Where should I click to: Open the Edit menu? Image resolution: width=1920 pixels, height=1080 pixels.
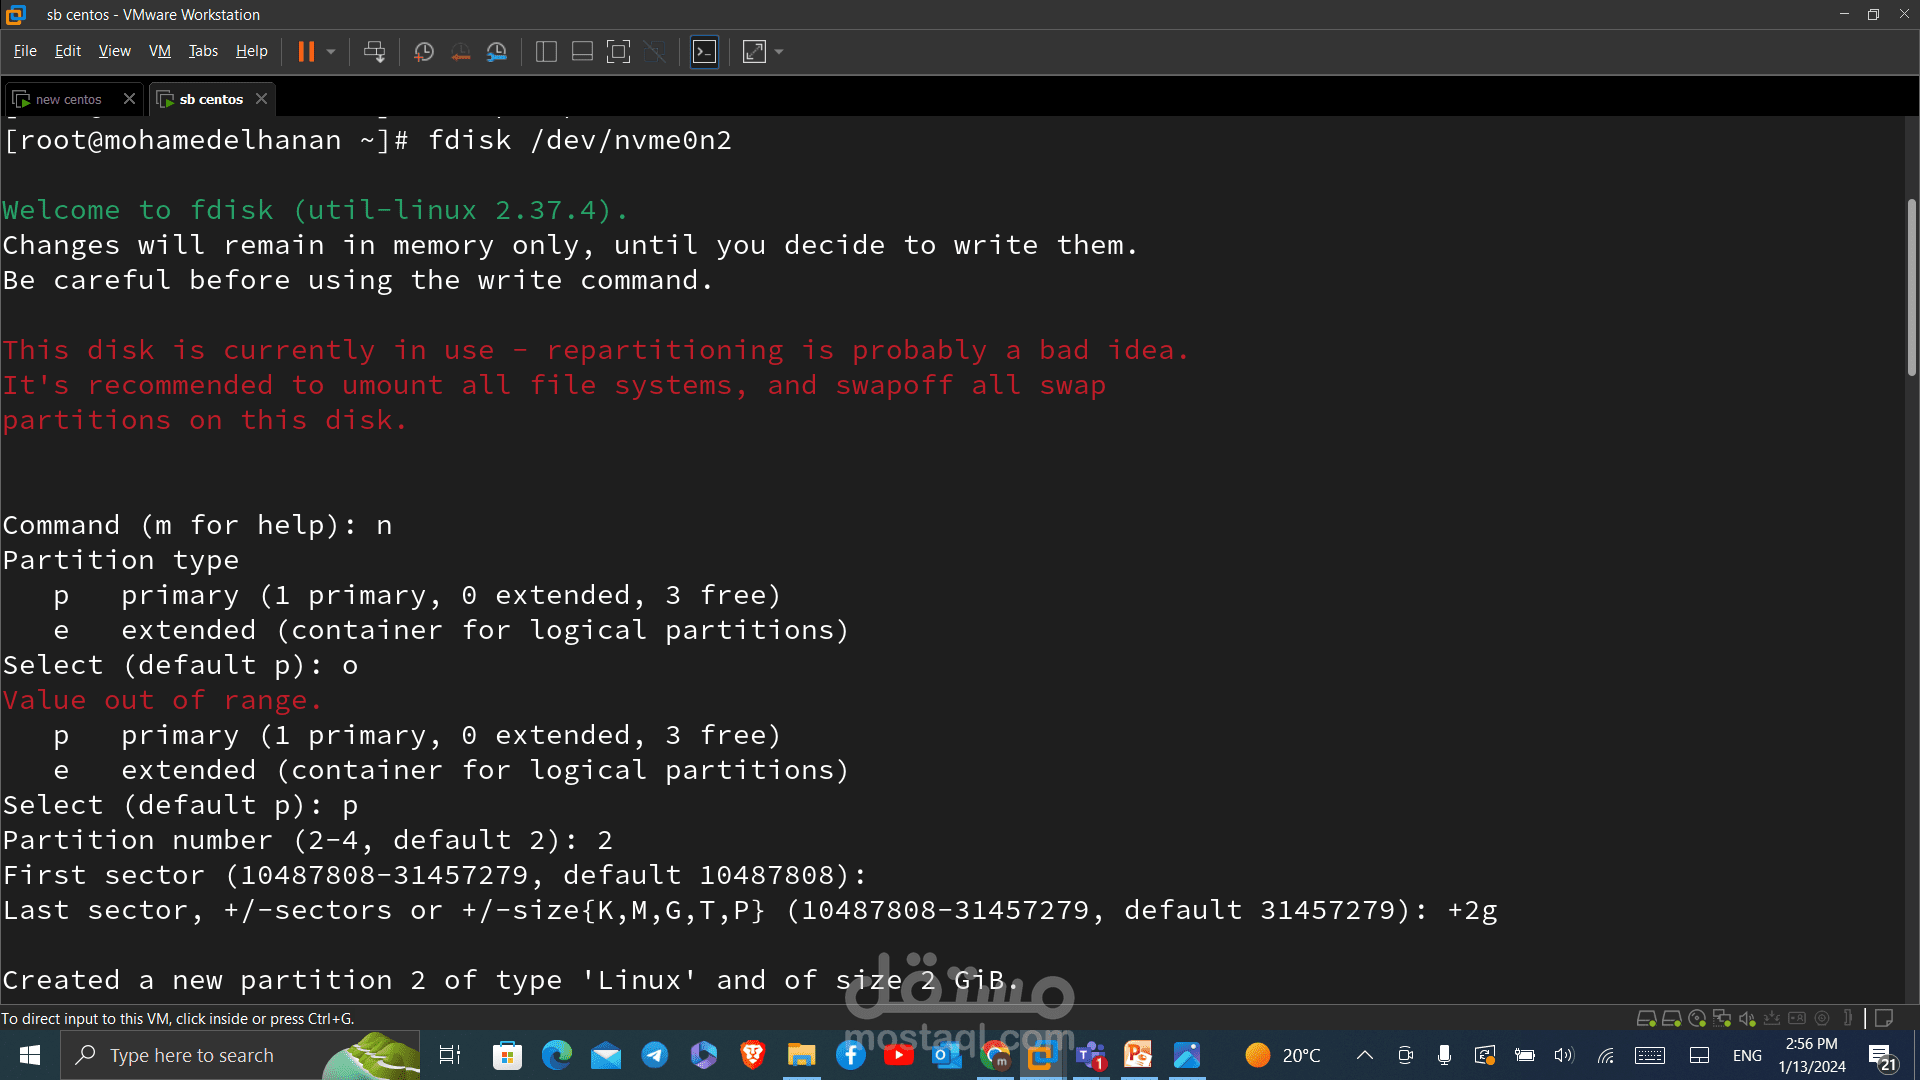click(x=68, y=51)
